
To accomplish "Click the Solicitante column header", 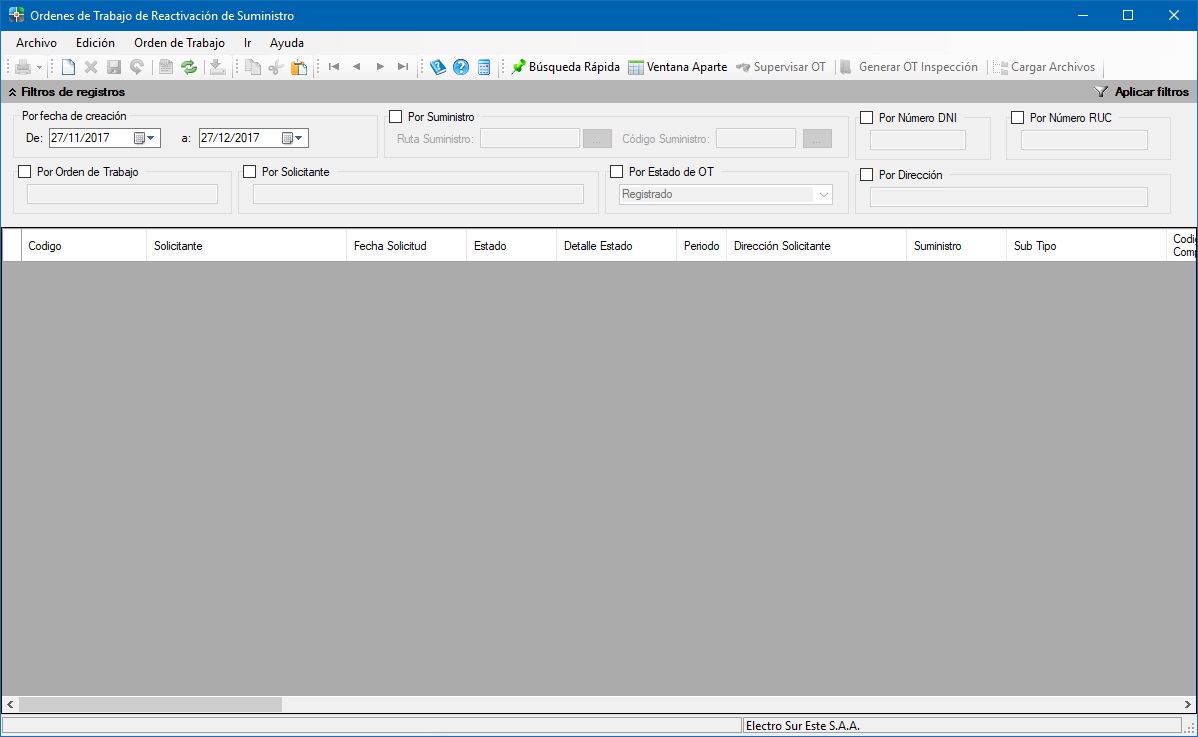I will (x=245, y=246).
